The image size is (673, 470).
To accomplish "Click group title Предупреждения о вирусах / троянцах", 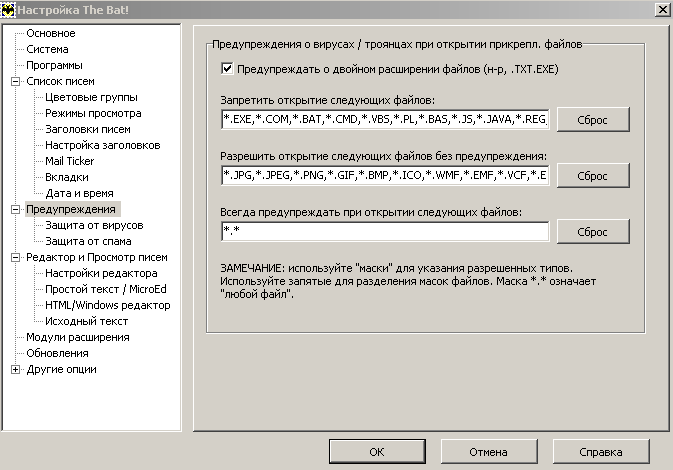I will coord(397,45).
